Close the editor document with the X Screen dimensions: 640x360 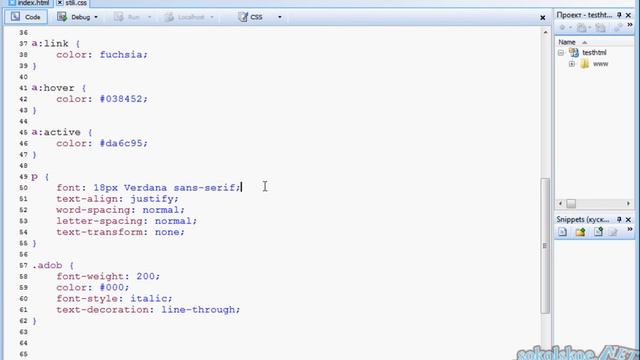click(542, 18)
